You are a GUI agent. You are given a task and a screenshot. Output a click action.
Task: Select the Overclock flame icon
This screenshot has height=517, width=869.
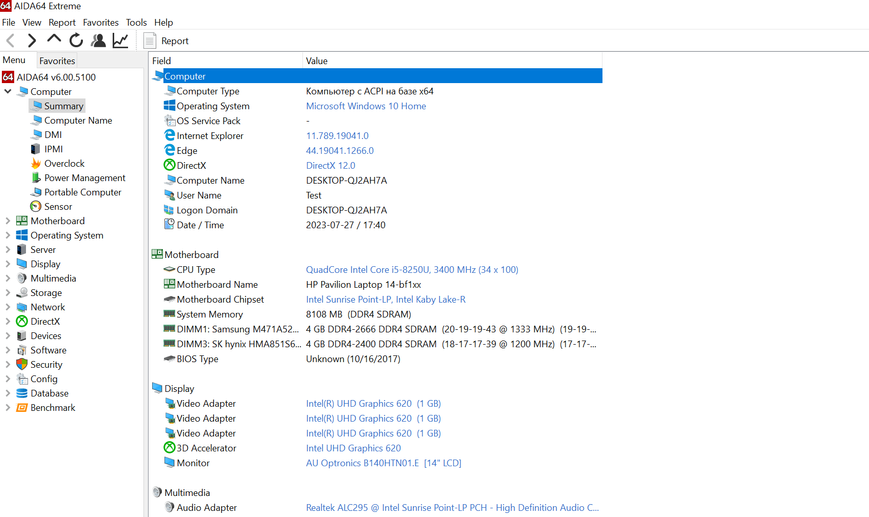click(36, 163)
